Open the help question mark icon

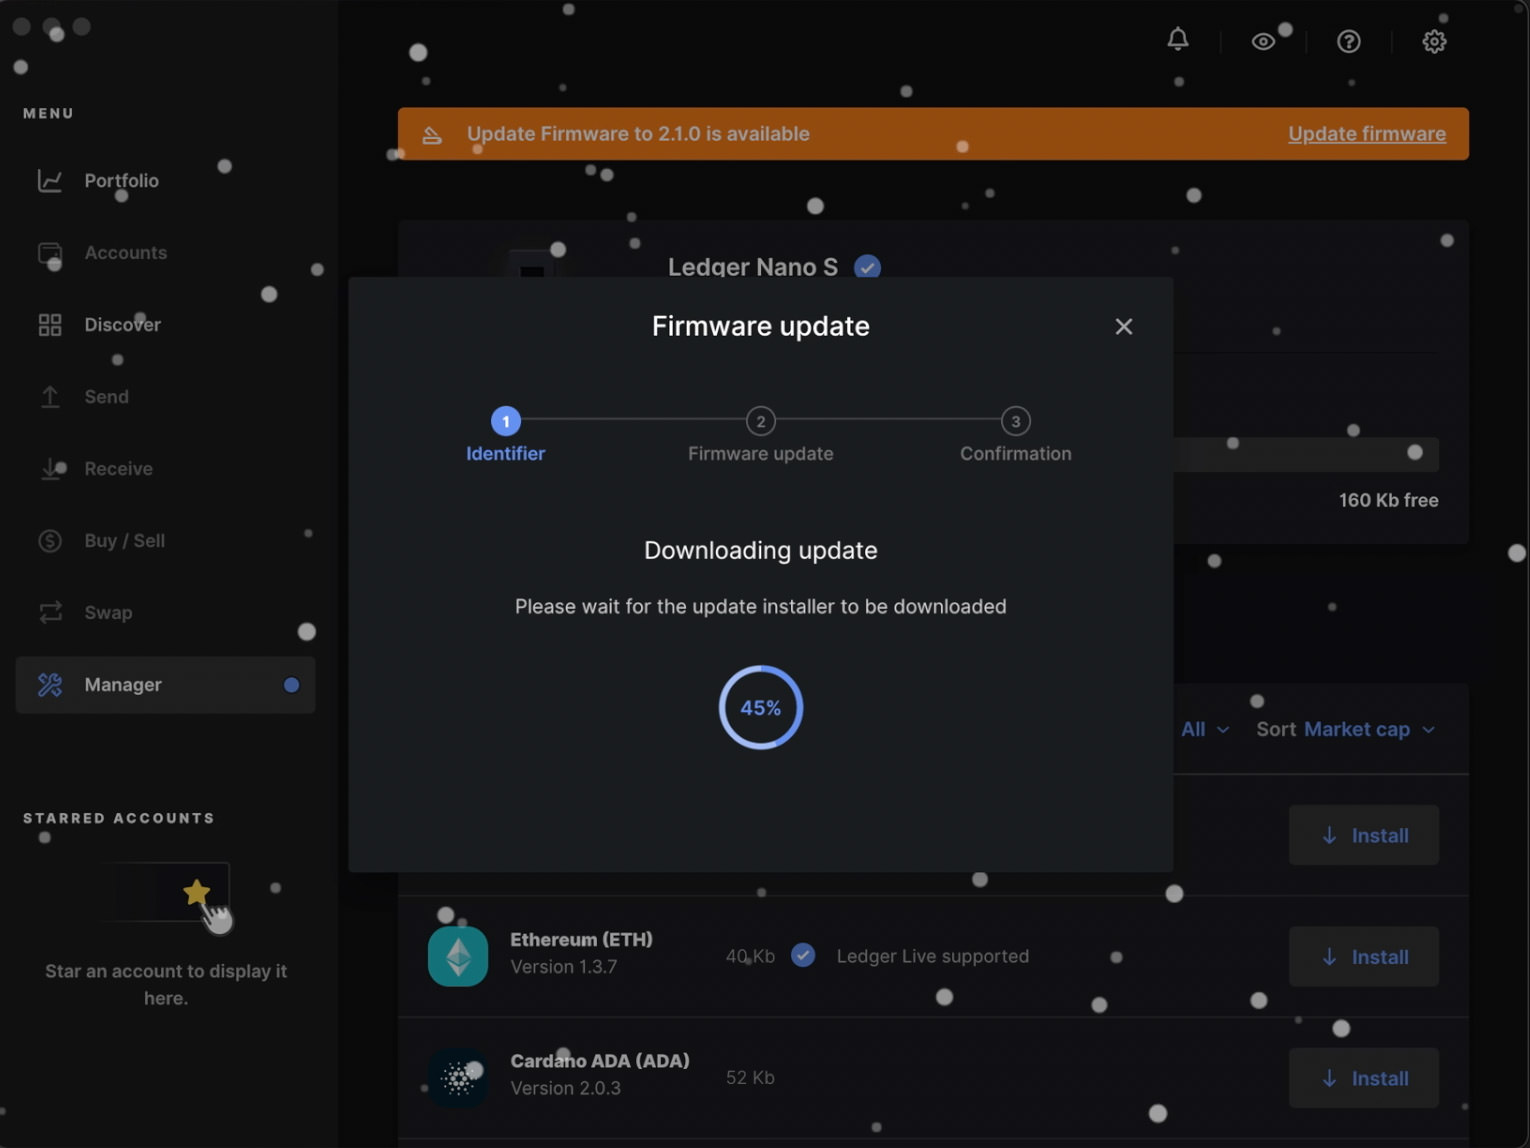[1348, 41]
